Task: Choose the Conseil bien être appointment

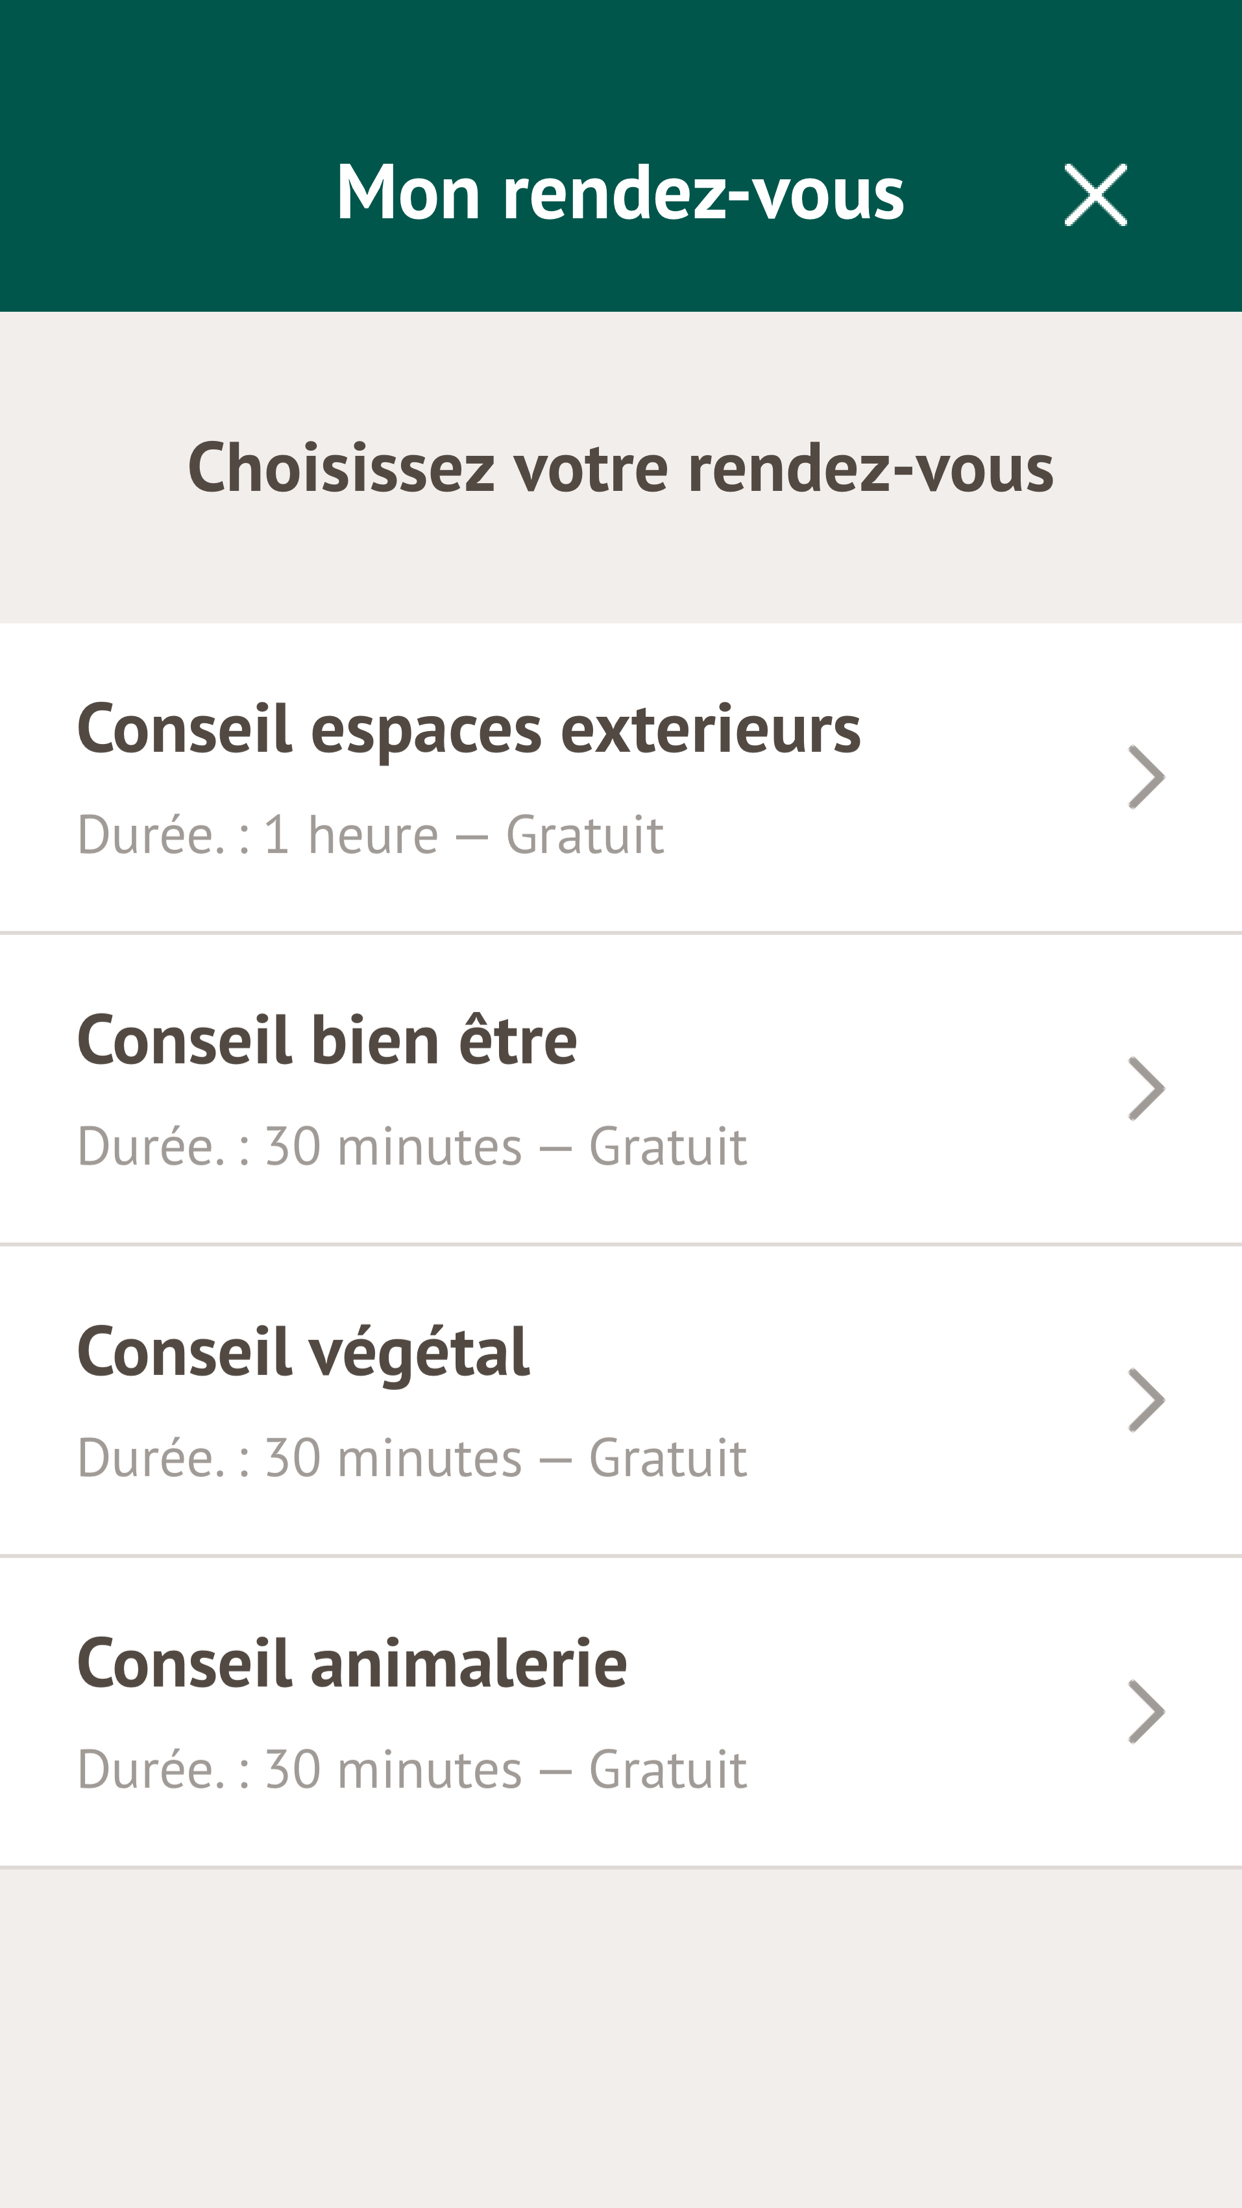Action: coord(327,1040)
